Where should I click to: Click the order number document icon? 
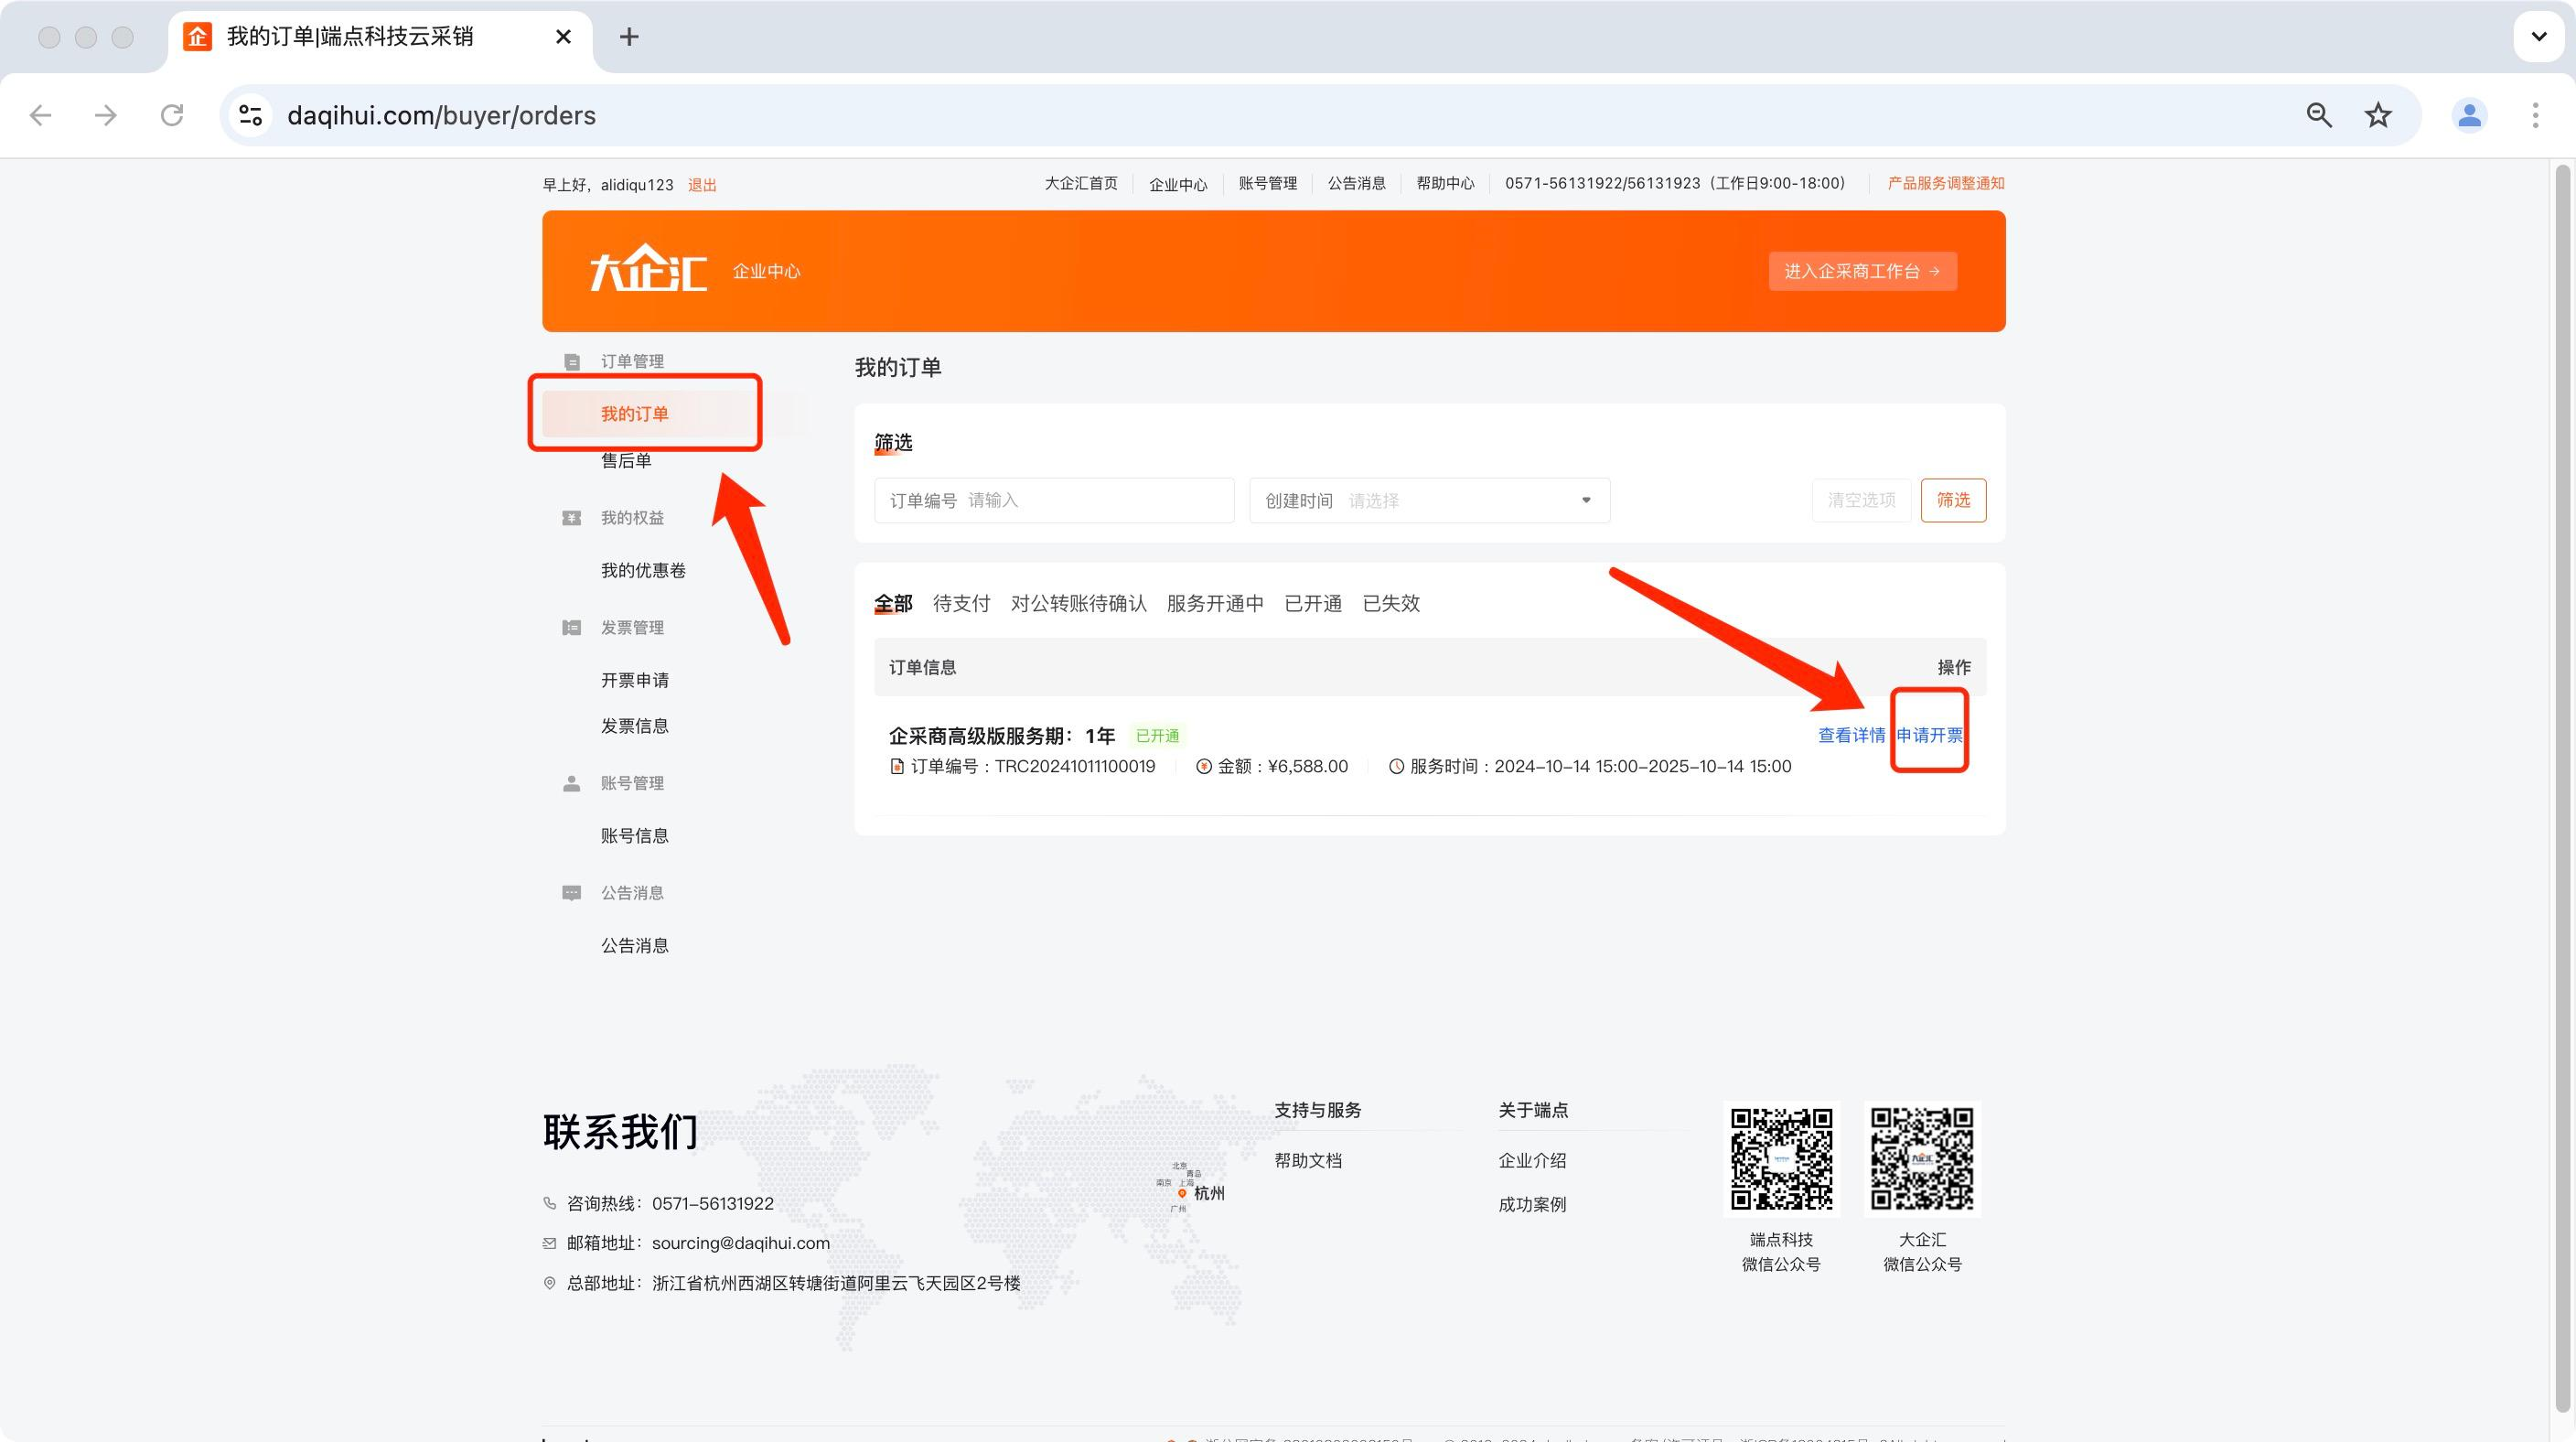click(x=897, y=767)
